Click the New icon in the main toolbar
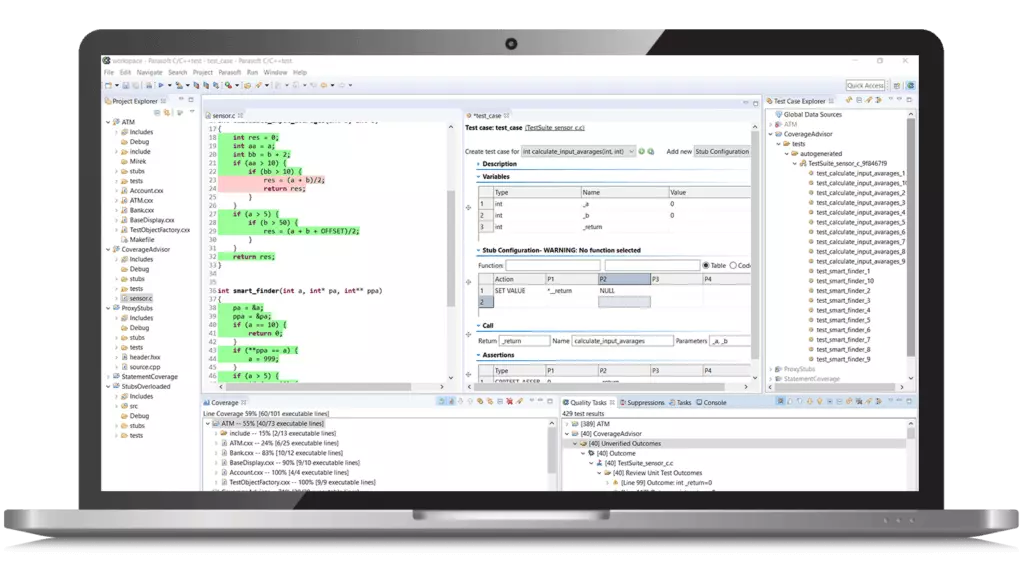The width and height of the screenshot is (1024, 575). coord(109,86)
